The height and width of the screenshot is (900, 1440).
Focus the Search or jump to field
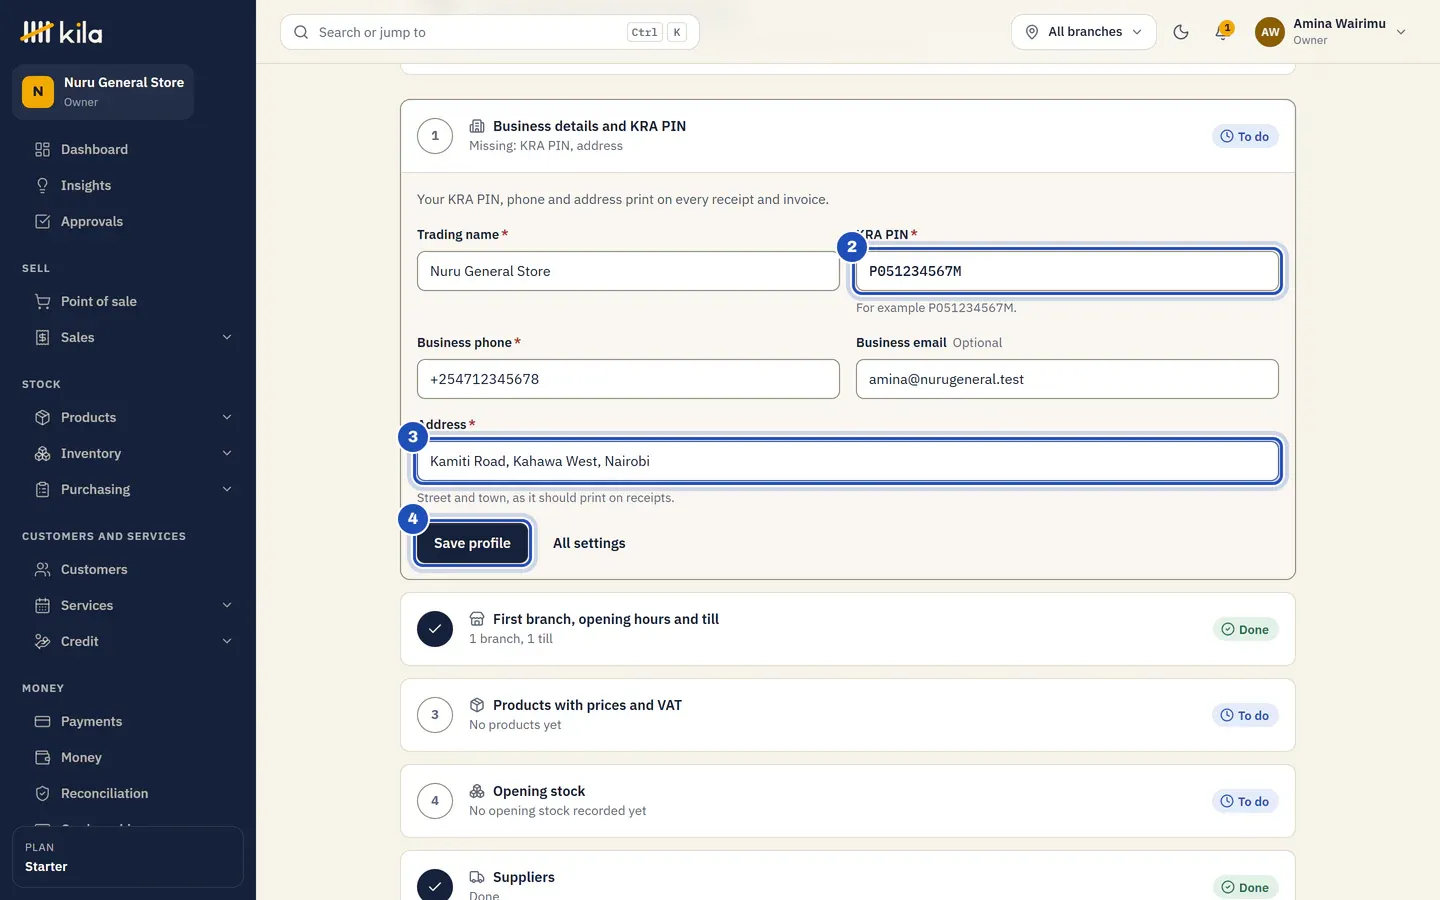[490, 32]
